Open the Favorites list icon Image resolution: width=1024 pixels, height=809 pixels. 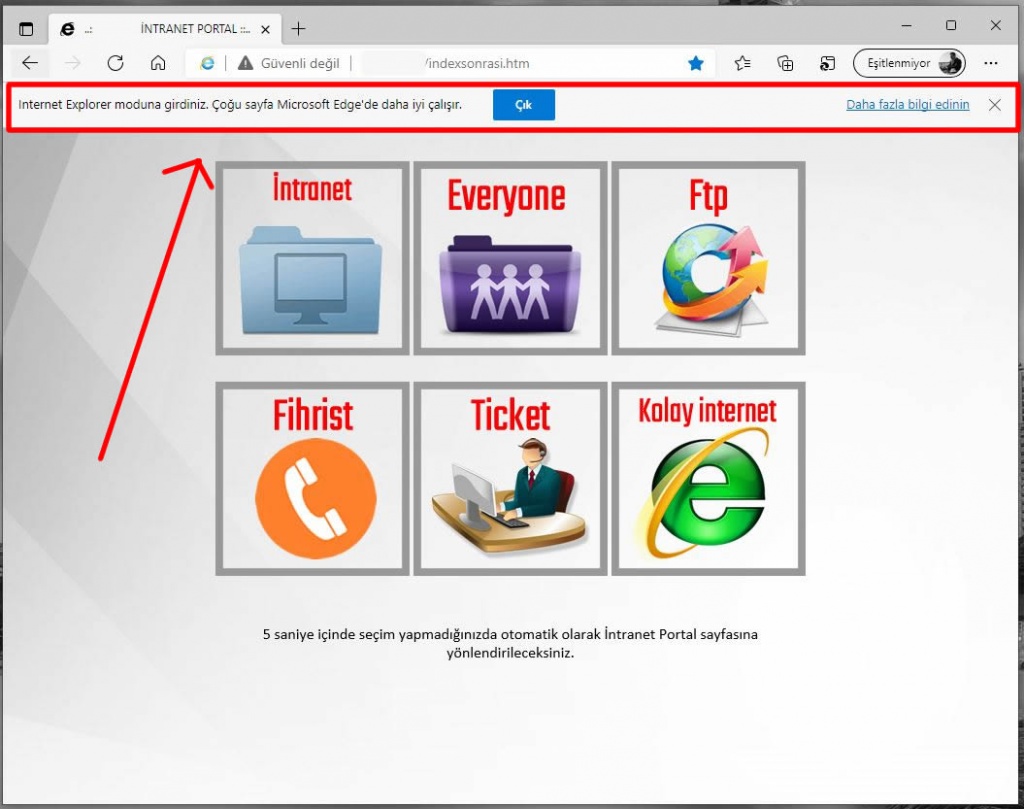[x=742, y=63]
